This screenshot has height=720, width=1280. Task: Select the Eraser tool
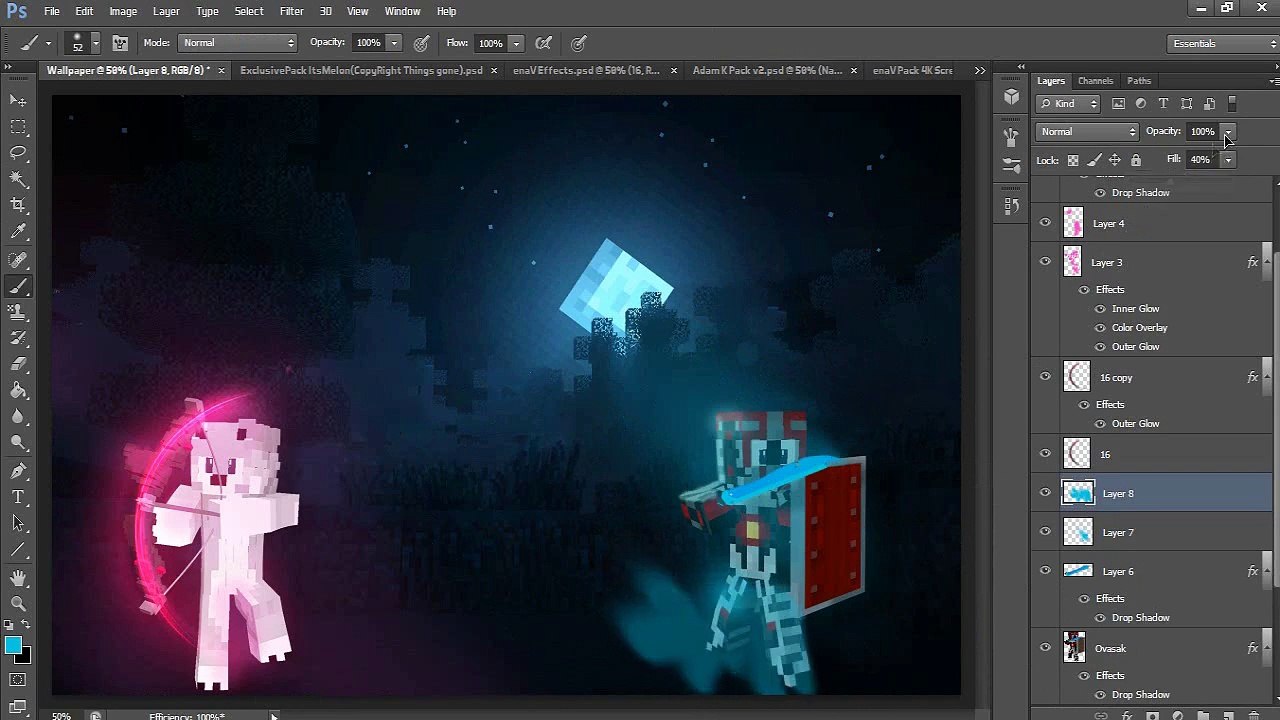pyautogui.click(x=18, y=365)
